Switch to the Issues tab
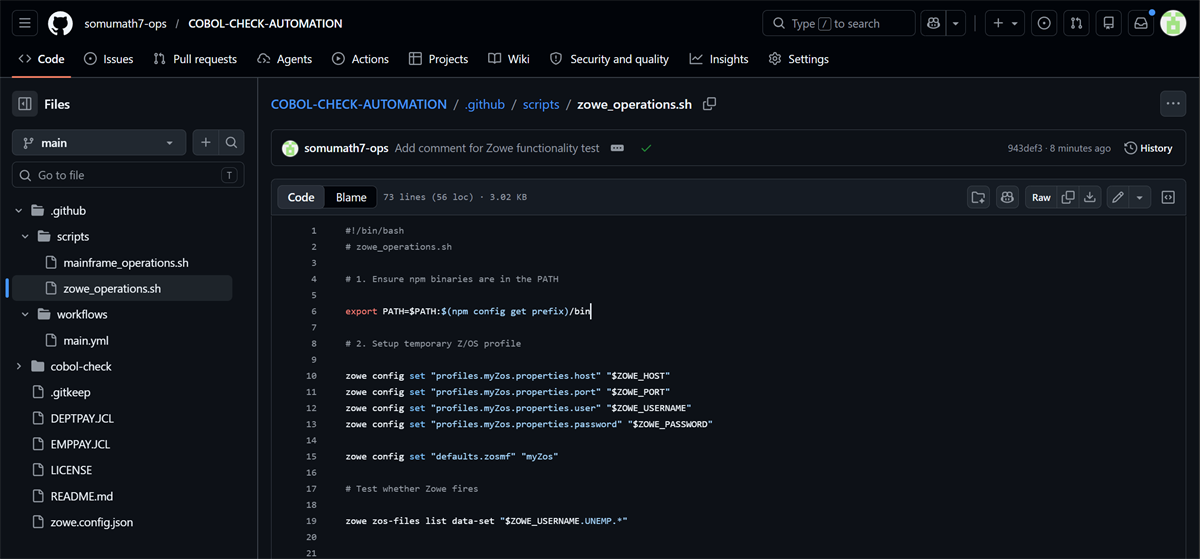The image size is (1200, 559). (108, 59)
